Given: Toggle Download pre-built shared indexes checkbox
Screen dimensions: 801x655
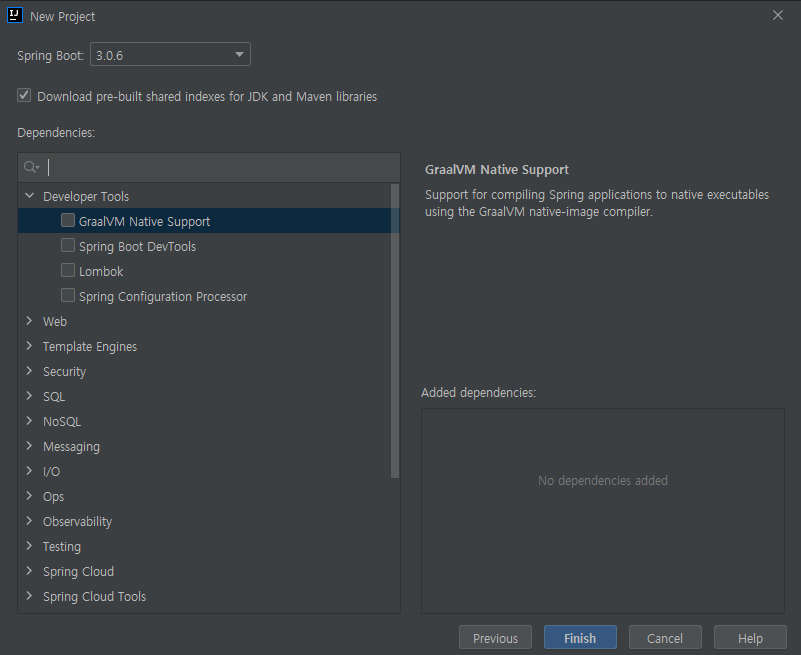Looking at the screenshot, I should click(24, 96).
